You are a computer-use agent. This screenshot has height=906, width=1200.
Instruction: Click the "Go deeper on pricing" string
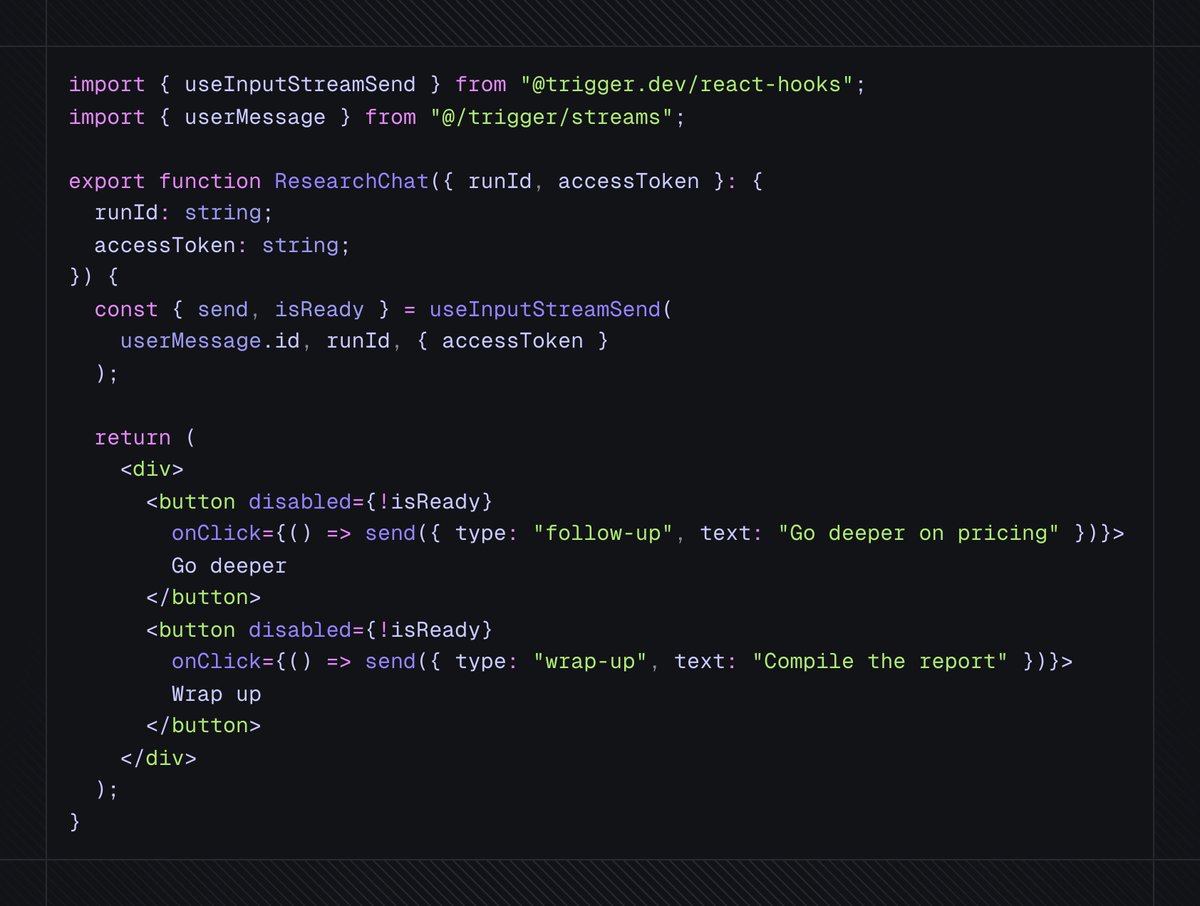(918, 533)
